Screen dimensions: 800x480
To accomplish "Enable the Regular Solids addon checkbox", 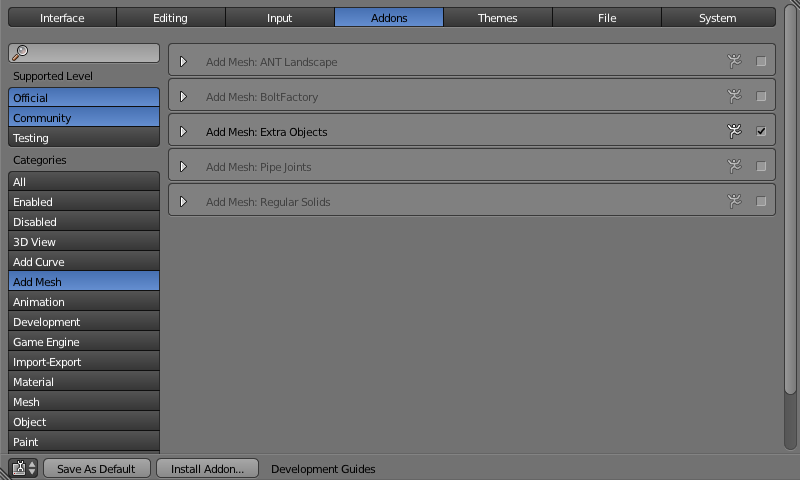I will click(x=761, y=202).
